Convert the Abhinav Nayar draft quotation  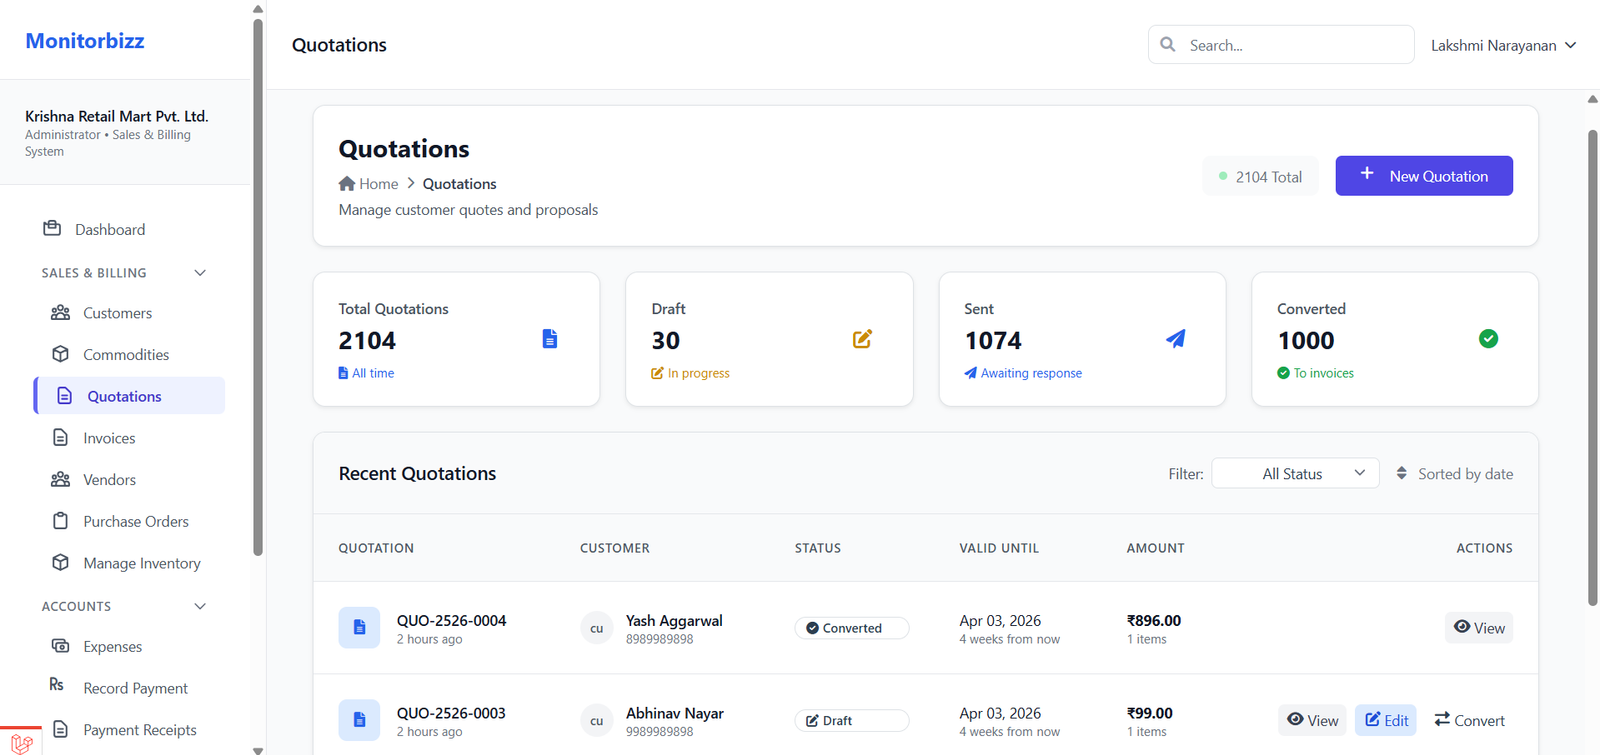point(1469,720)
